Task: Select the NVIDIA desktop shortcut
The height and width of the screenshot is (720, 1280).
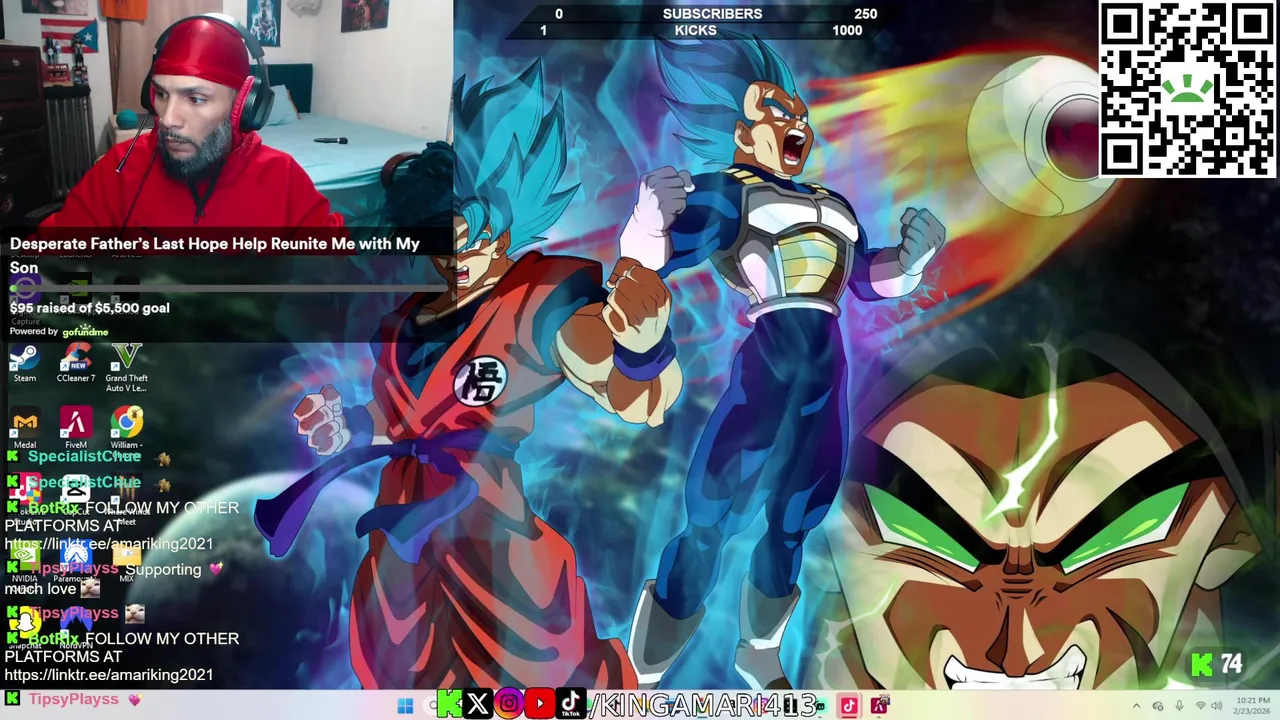Action: coord(24,562)
